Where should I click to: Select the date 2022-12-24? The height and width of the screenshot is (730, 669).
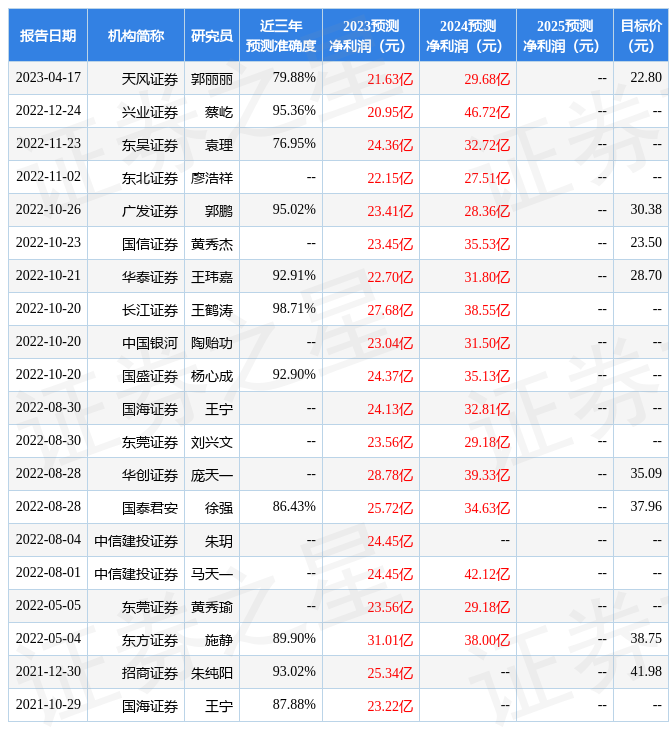[x=48, y=110]
